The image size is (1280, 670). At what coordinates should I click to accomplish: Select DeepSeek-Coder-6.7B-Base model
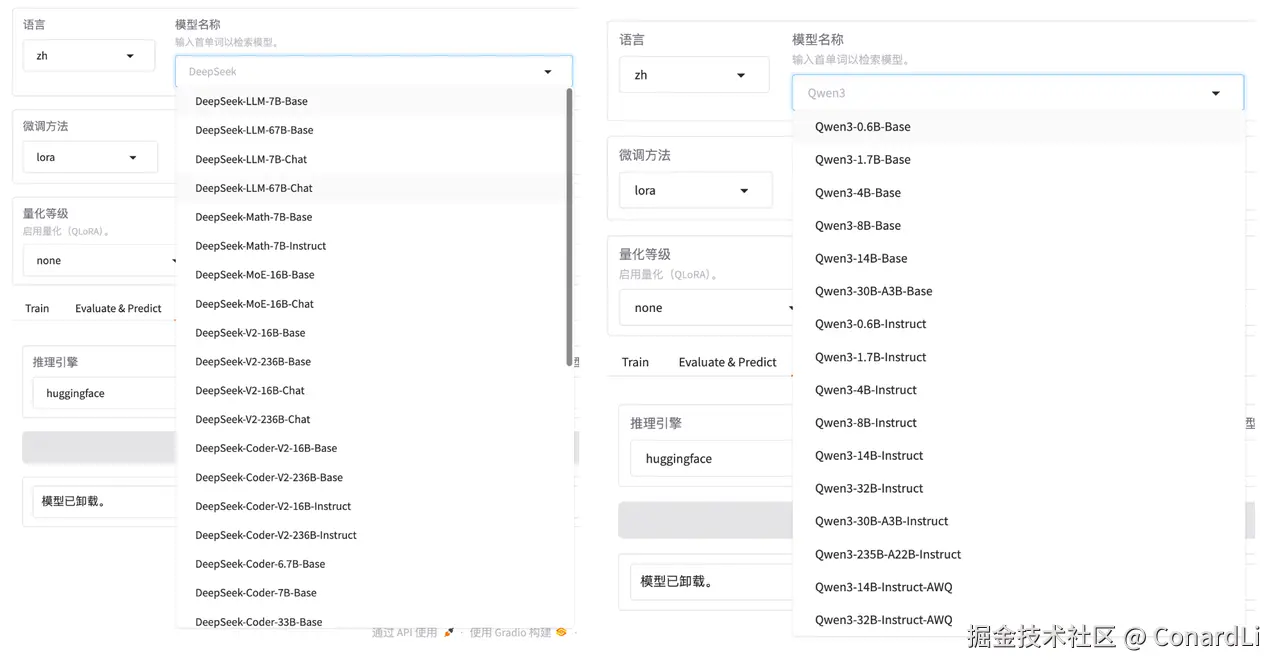[x=371, y=565]
